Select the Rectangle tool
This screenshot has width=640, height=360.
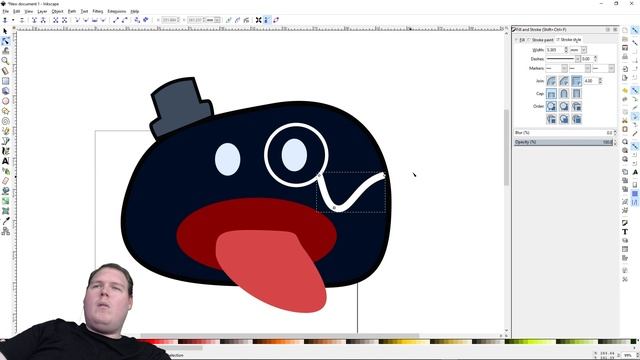5,81
